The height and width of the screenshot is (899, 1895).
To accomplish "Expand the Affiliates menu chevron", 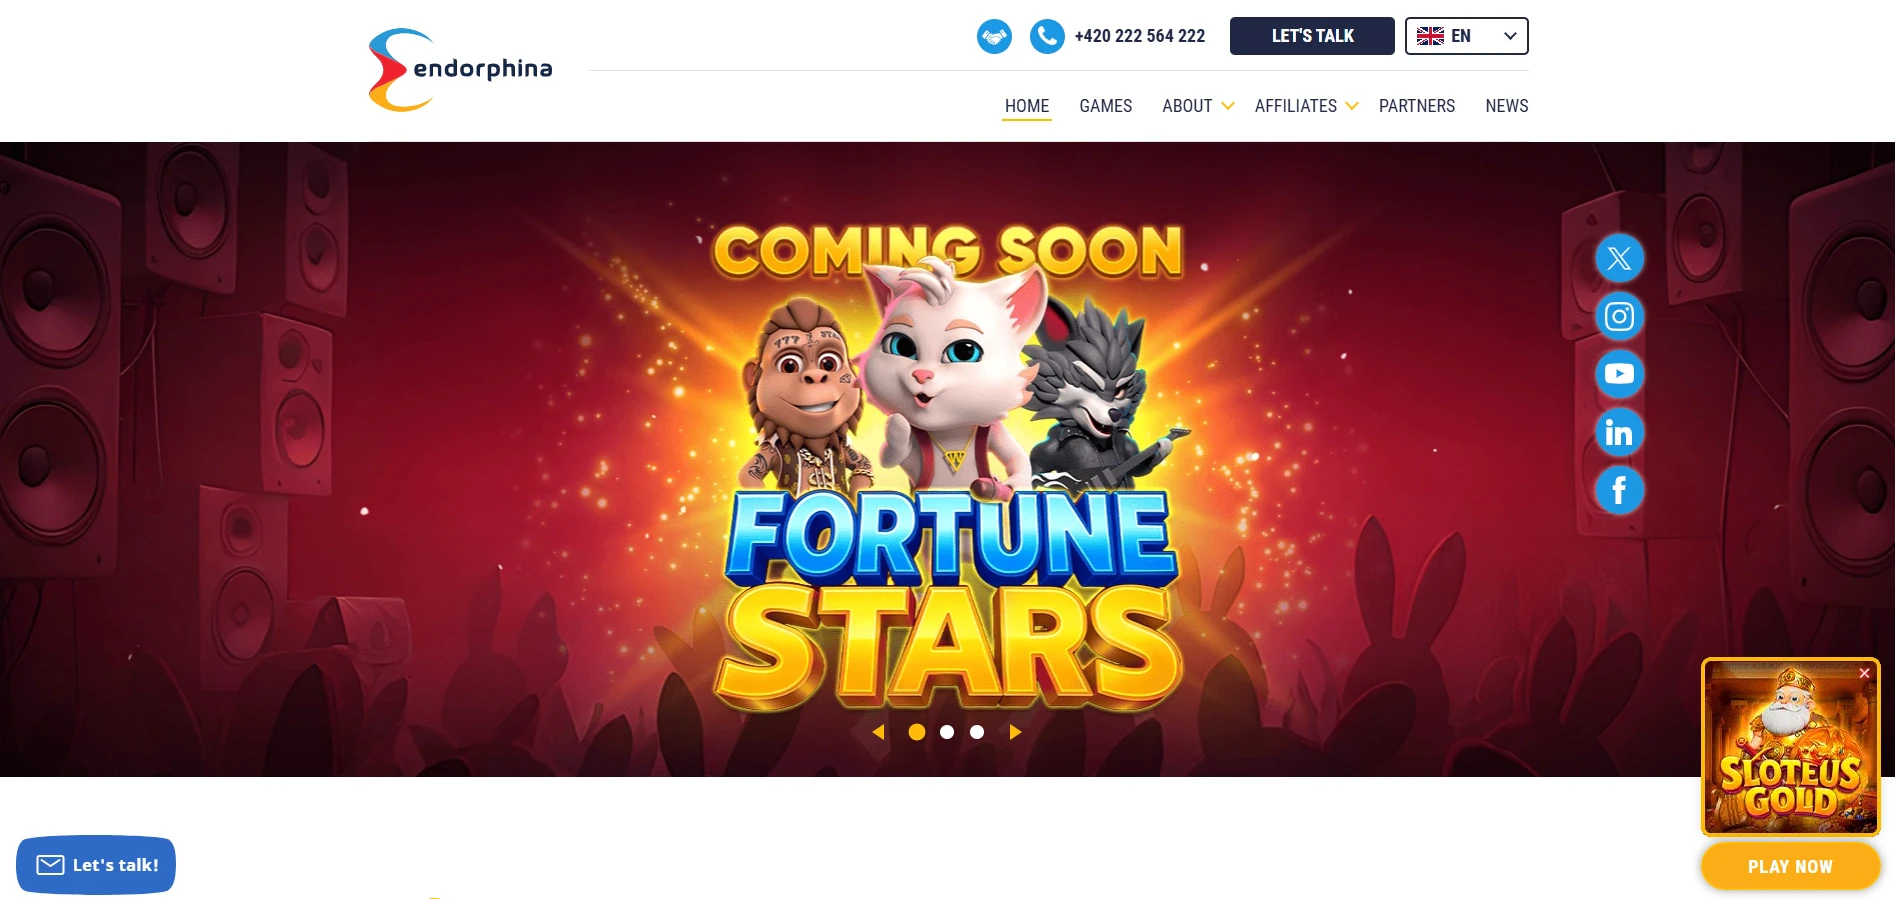I will (x=1352, y=106).
